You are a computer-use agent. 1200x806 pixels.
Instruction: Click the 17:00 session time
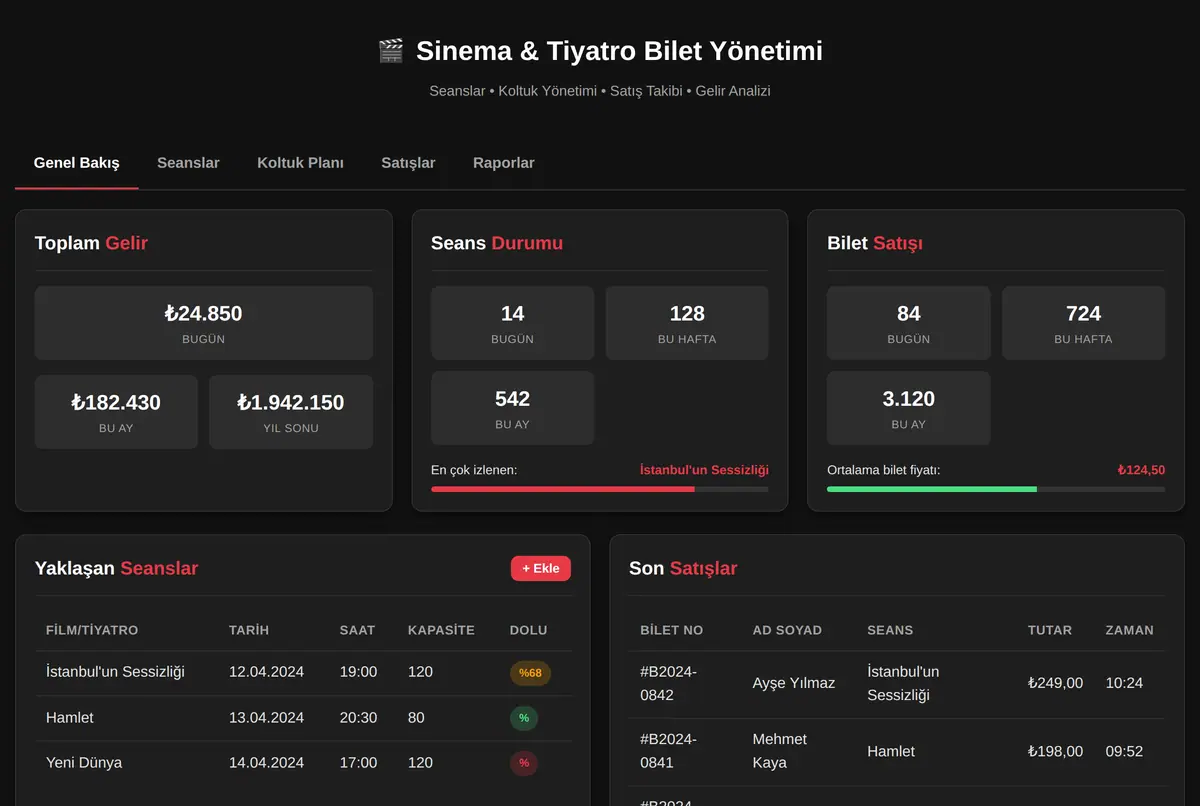(x=358, y=763)
